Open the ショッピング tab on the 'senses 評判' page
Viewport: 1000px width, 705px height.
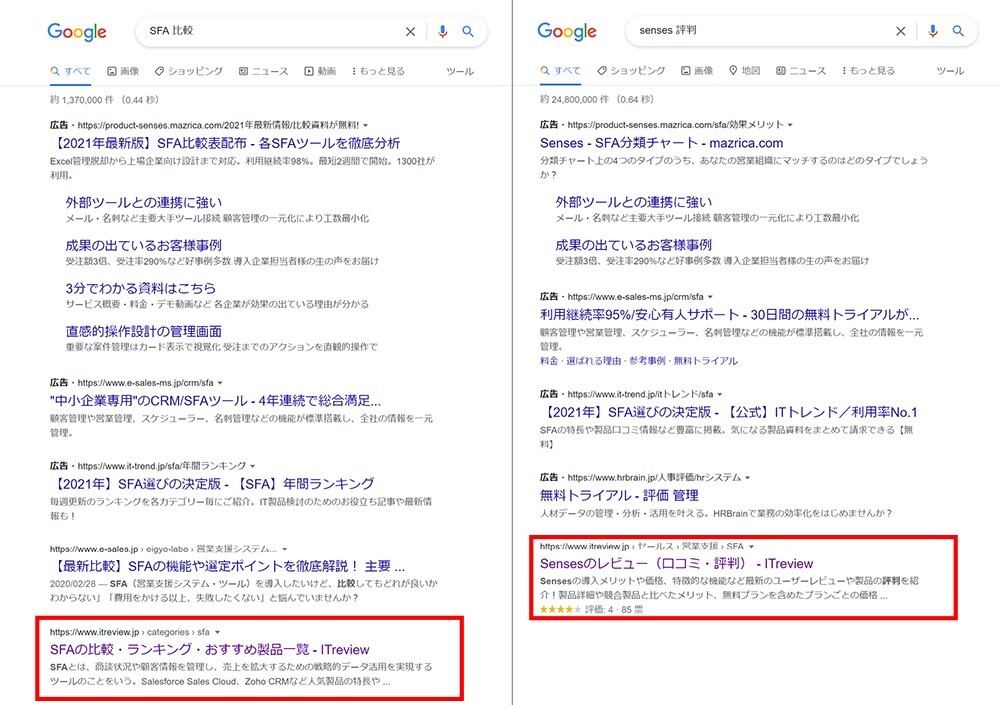pos(631,71)
